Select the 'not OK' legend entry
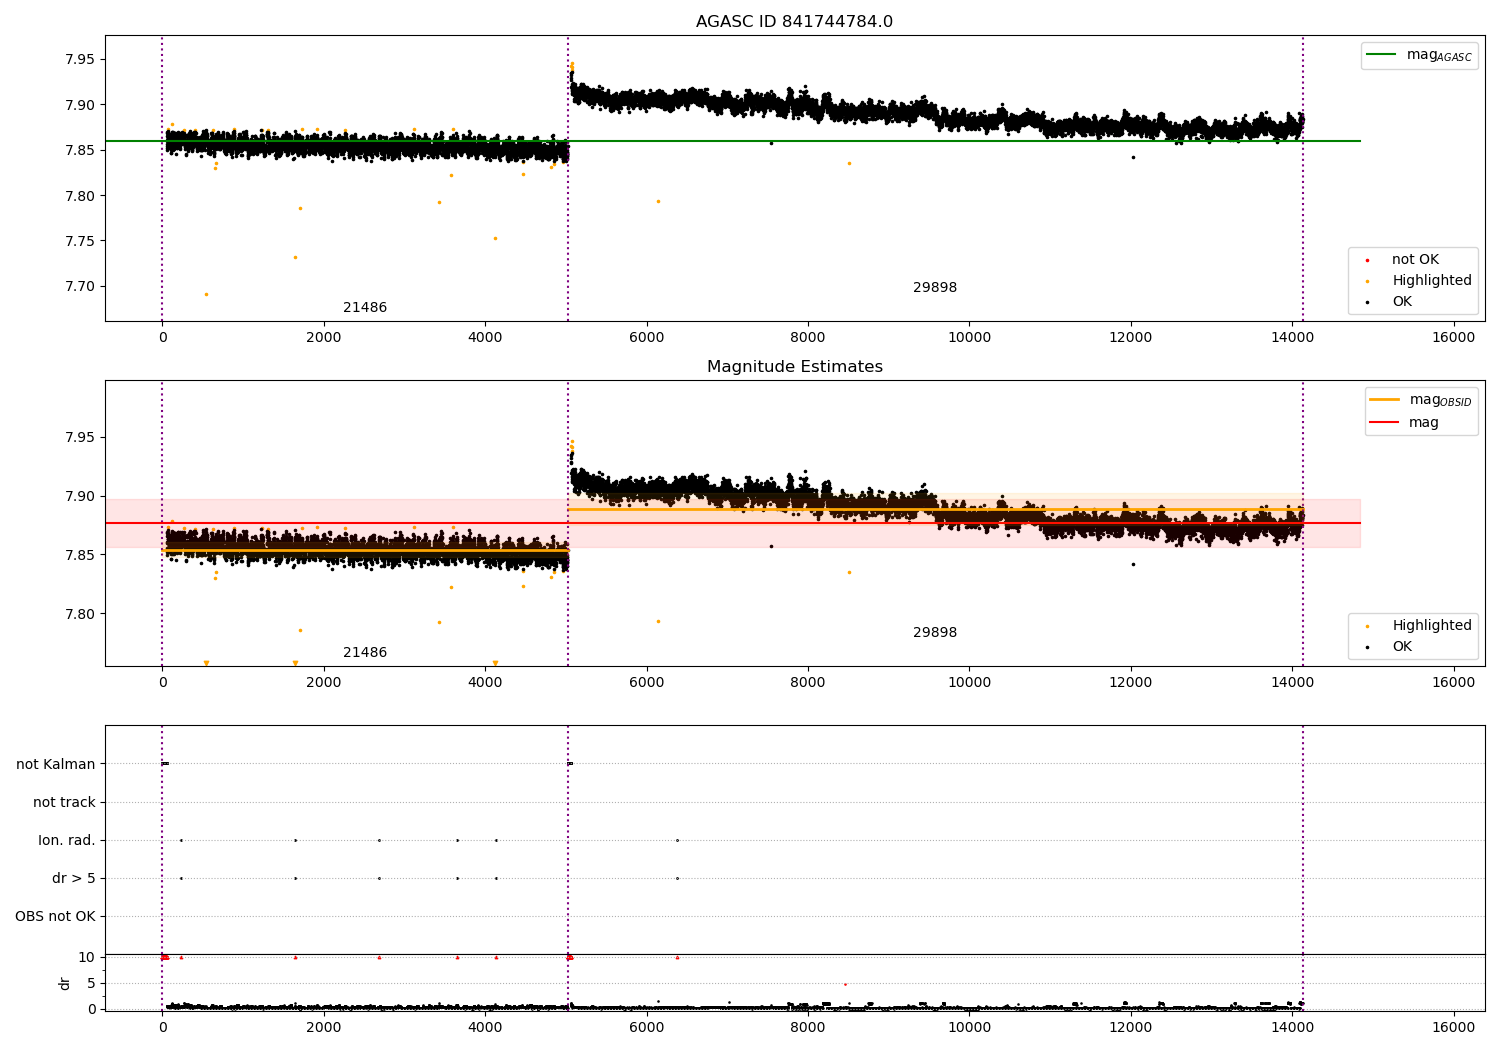The height and width of the screenshot is (1050, 1500). [1415, 260]
